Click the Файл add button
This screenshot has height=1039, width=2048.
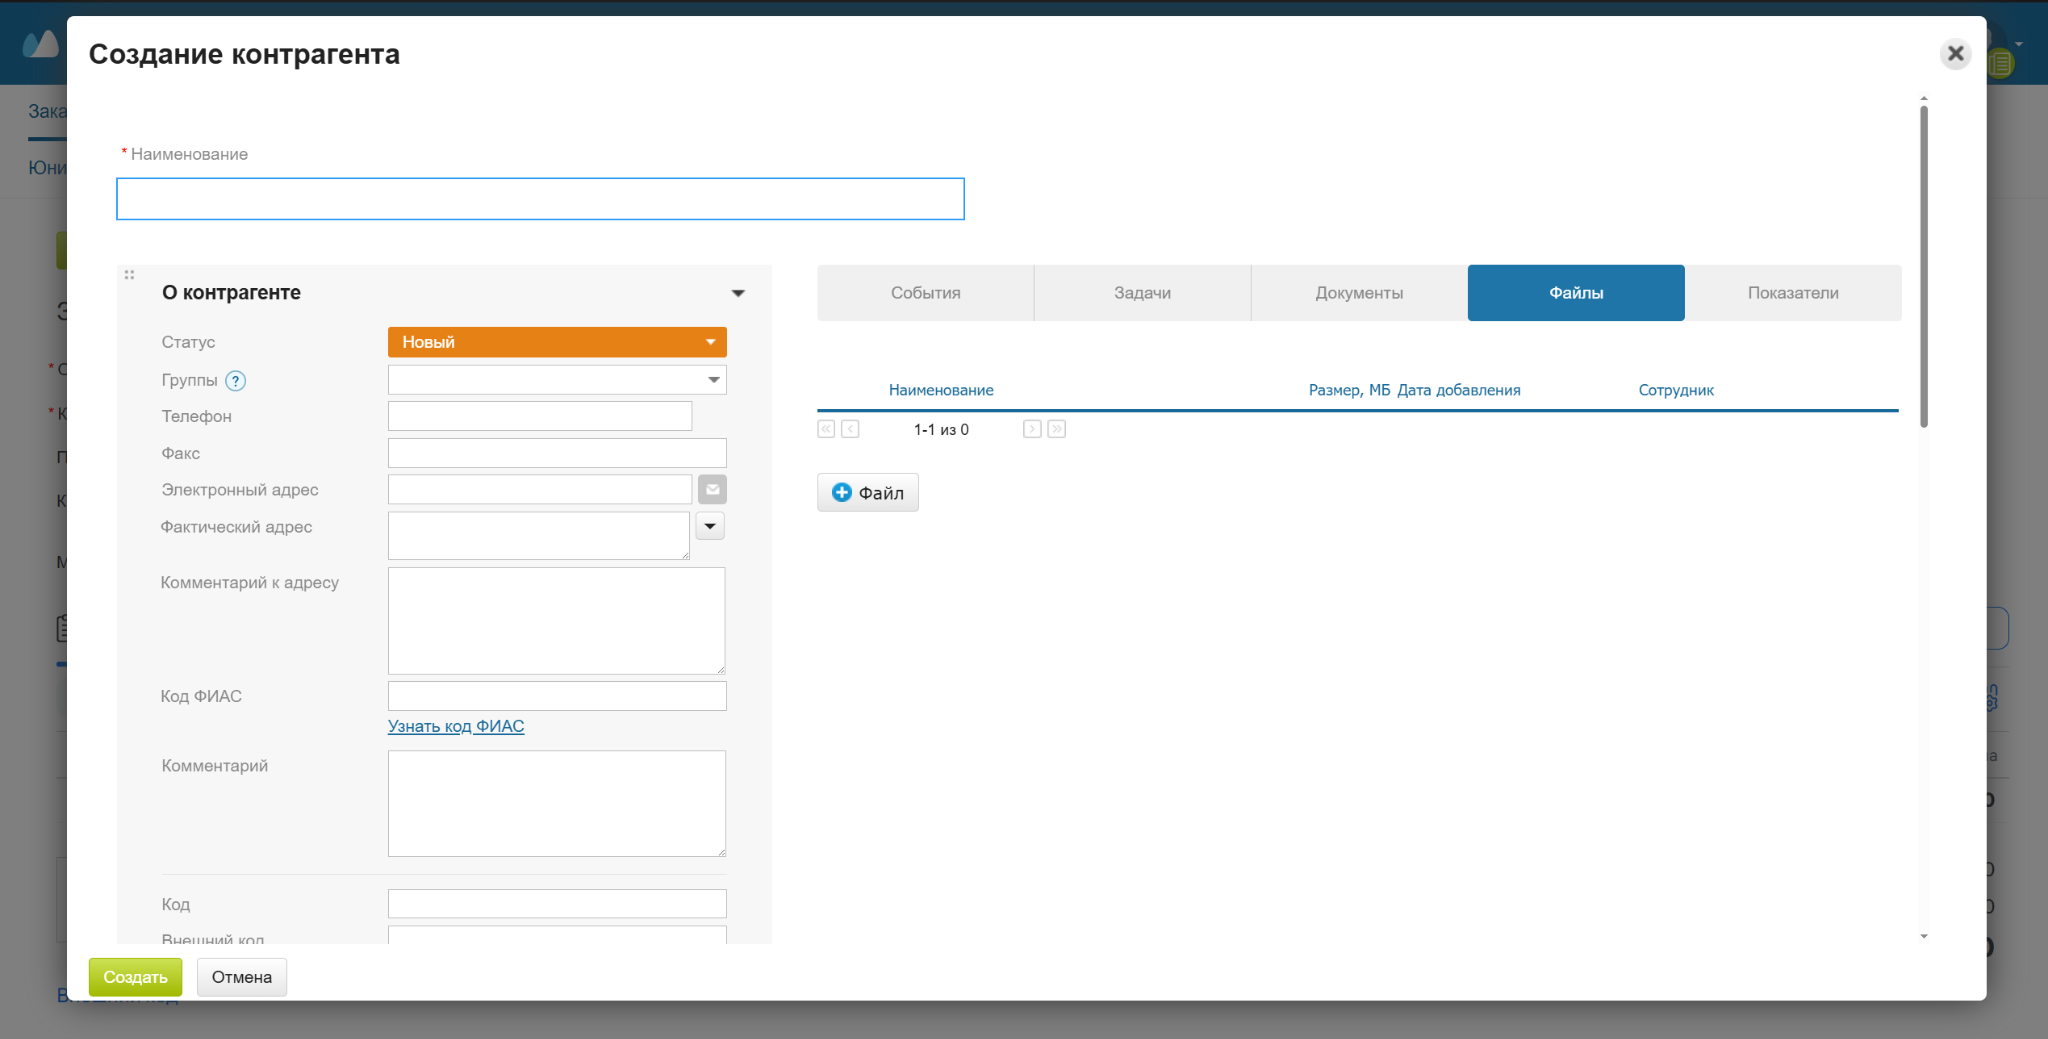coord(868,493)
